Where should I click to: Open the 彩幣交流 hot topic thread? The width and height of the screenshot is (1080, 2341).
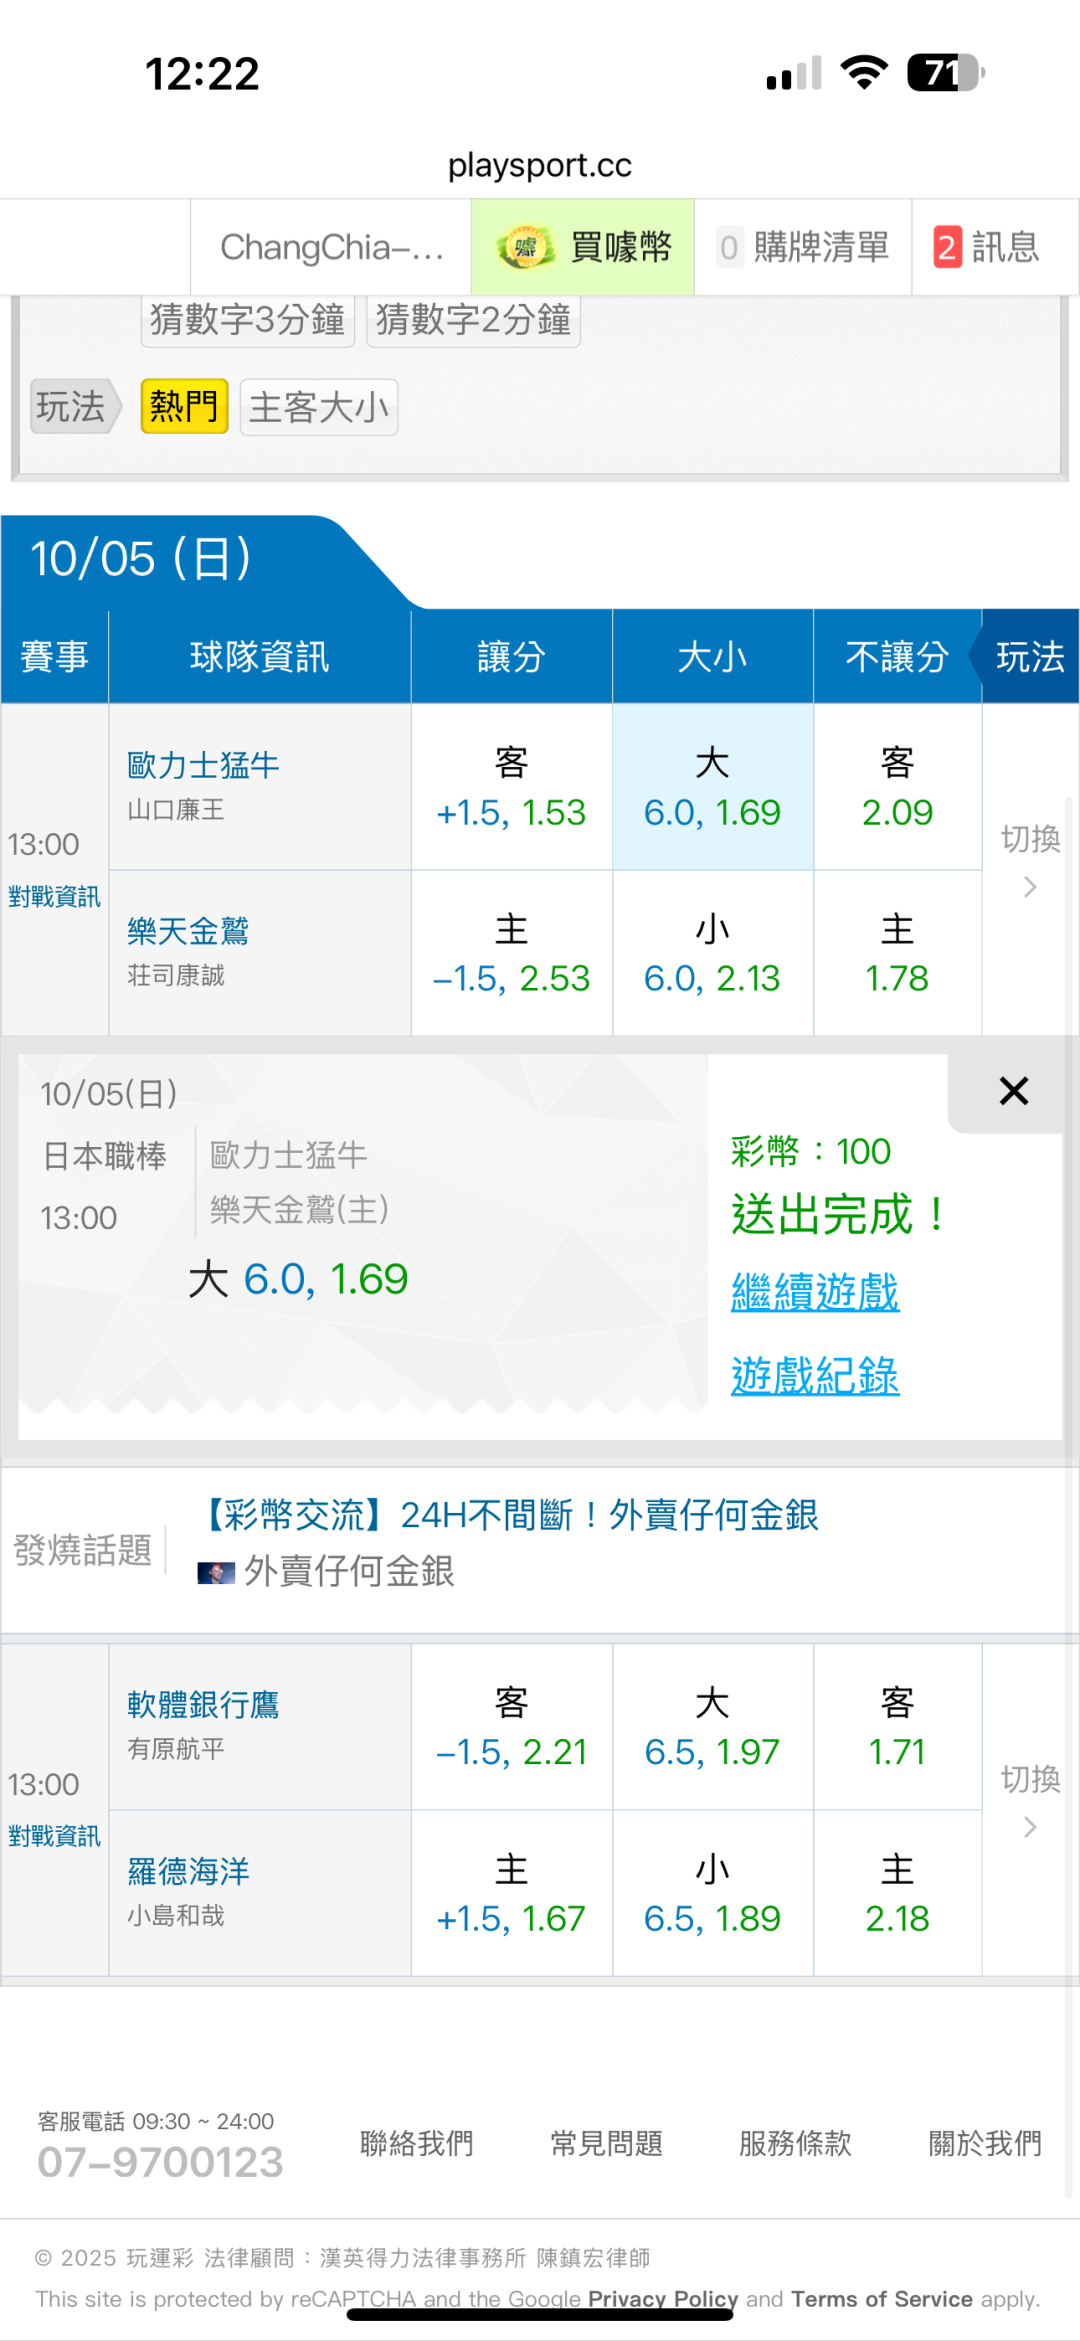click(x=507, y=1515)
